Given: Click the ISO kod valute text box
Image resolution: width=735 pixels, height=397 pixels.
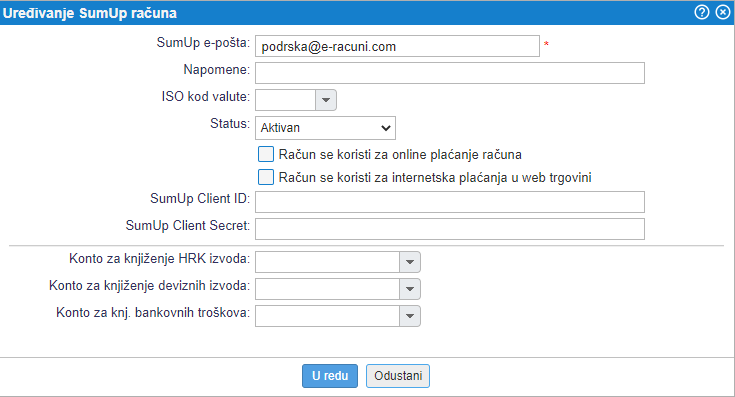Looking at the screenshot, I should pos(285,100).
